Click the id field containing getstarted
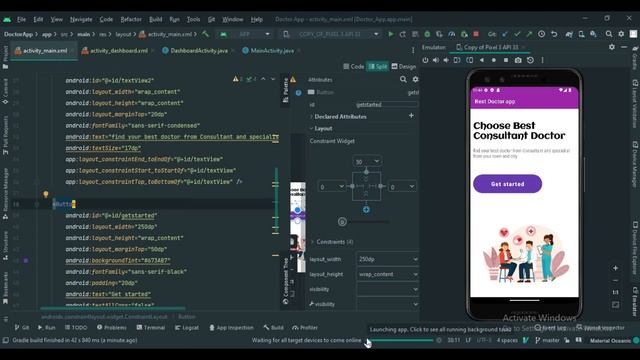This screenshot has width=640, height=360. click(x=387, y=104)
